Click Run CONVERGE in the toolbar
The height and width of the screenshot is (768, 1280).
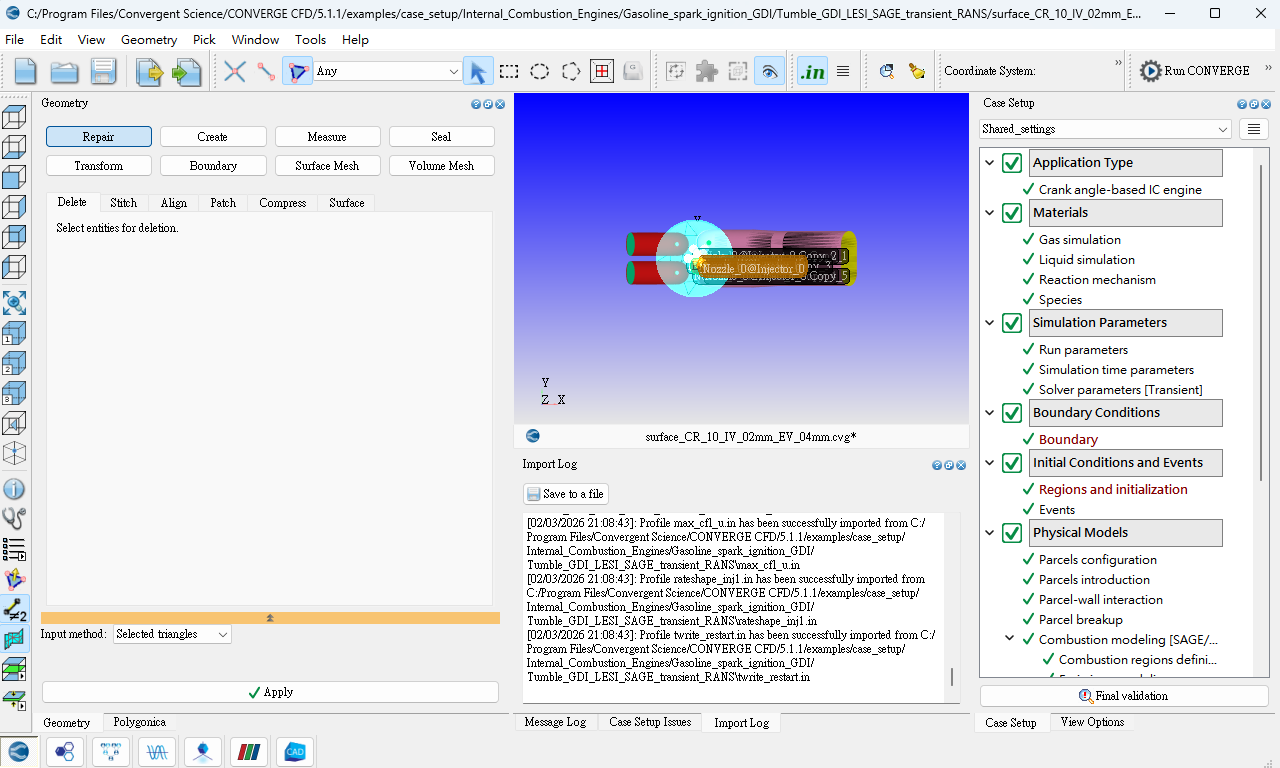1196,71
